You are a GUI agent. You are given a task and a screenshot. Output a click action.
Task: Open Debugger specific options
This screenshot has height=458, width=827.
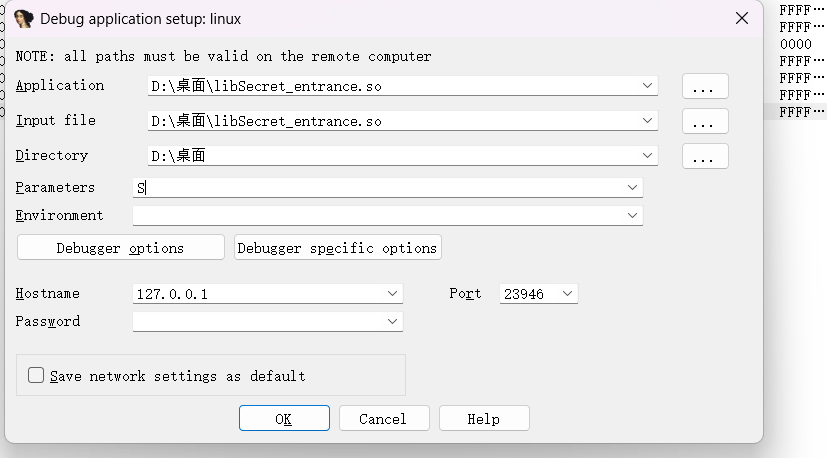click(337, 248)
